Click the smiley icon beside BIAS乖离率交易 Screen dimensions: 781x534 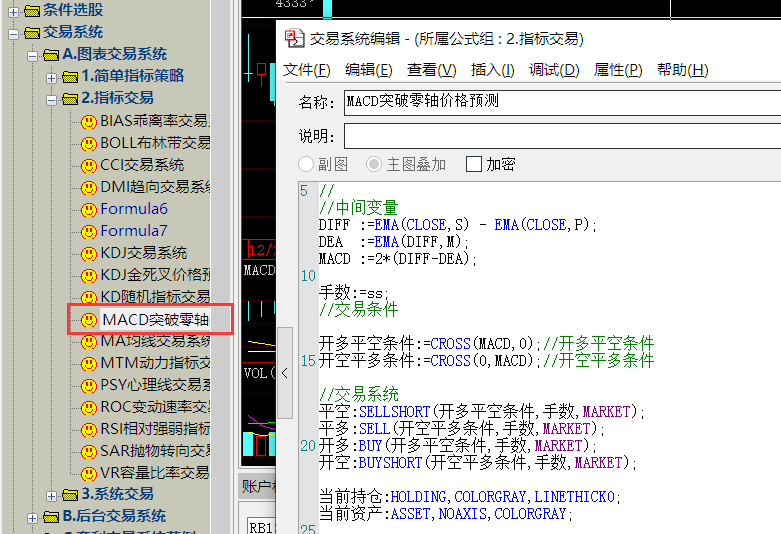pos(89,122)
